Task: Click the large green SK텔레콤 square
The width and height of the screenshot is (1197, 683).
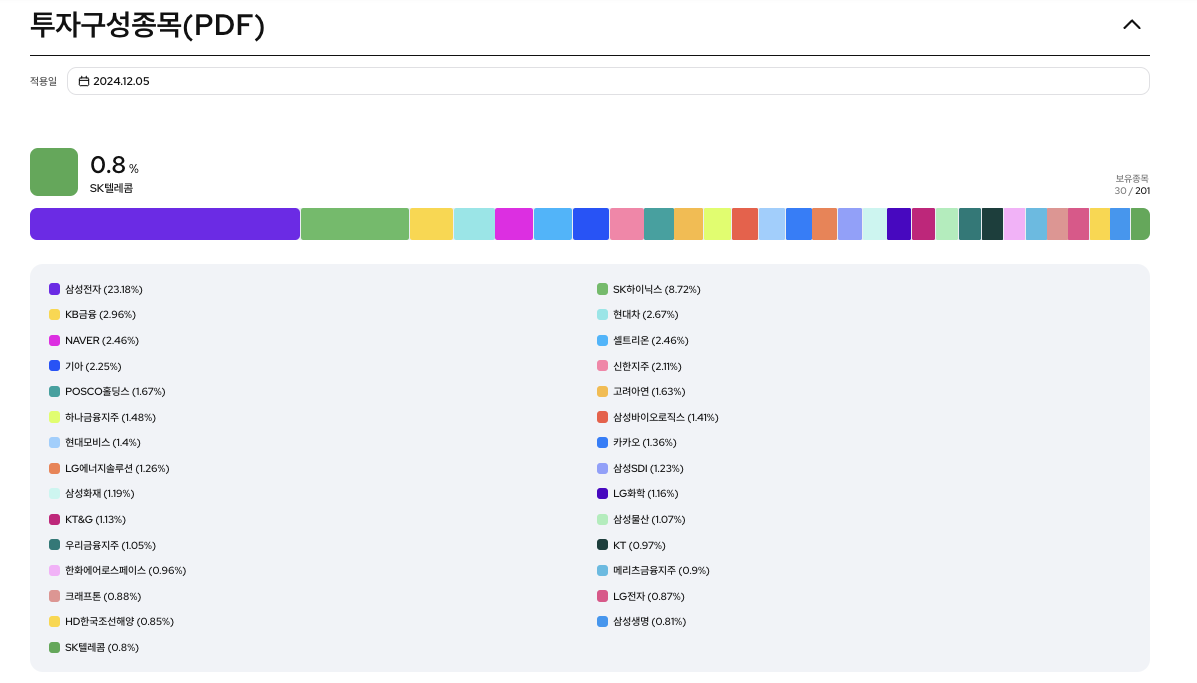Action: click(x=53, y=172)
